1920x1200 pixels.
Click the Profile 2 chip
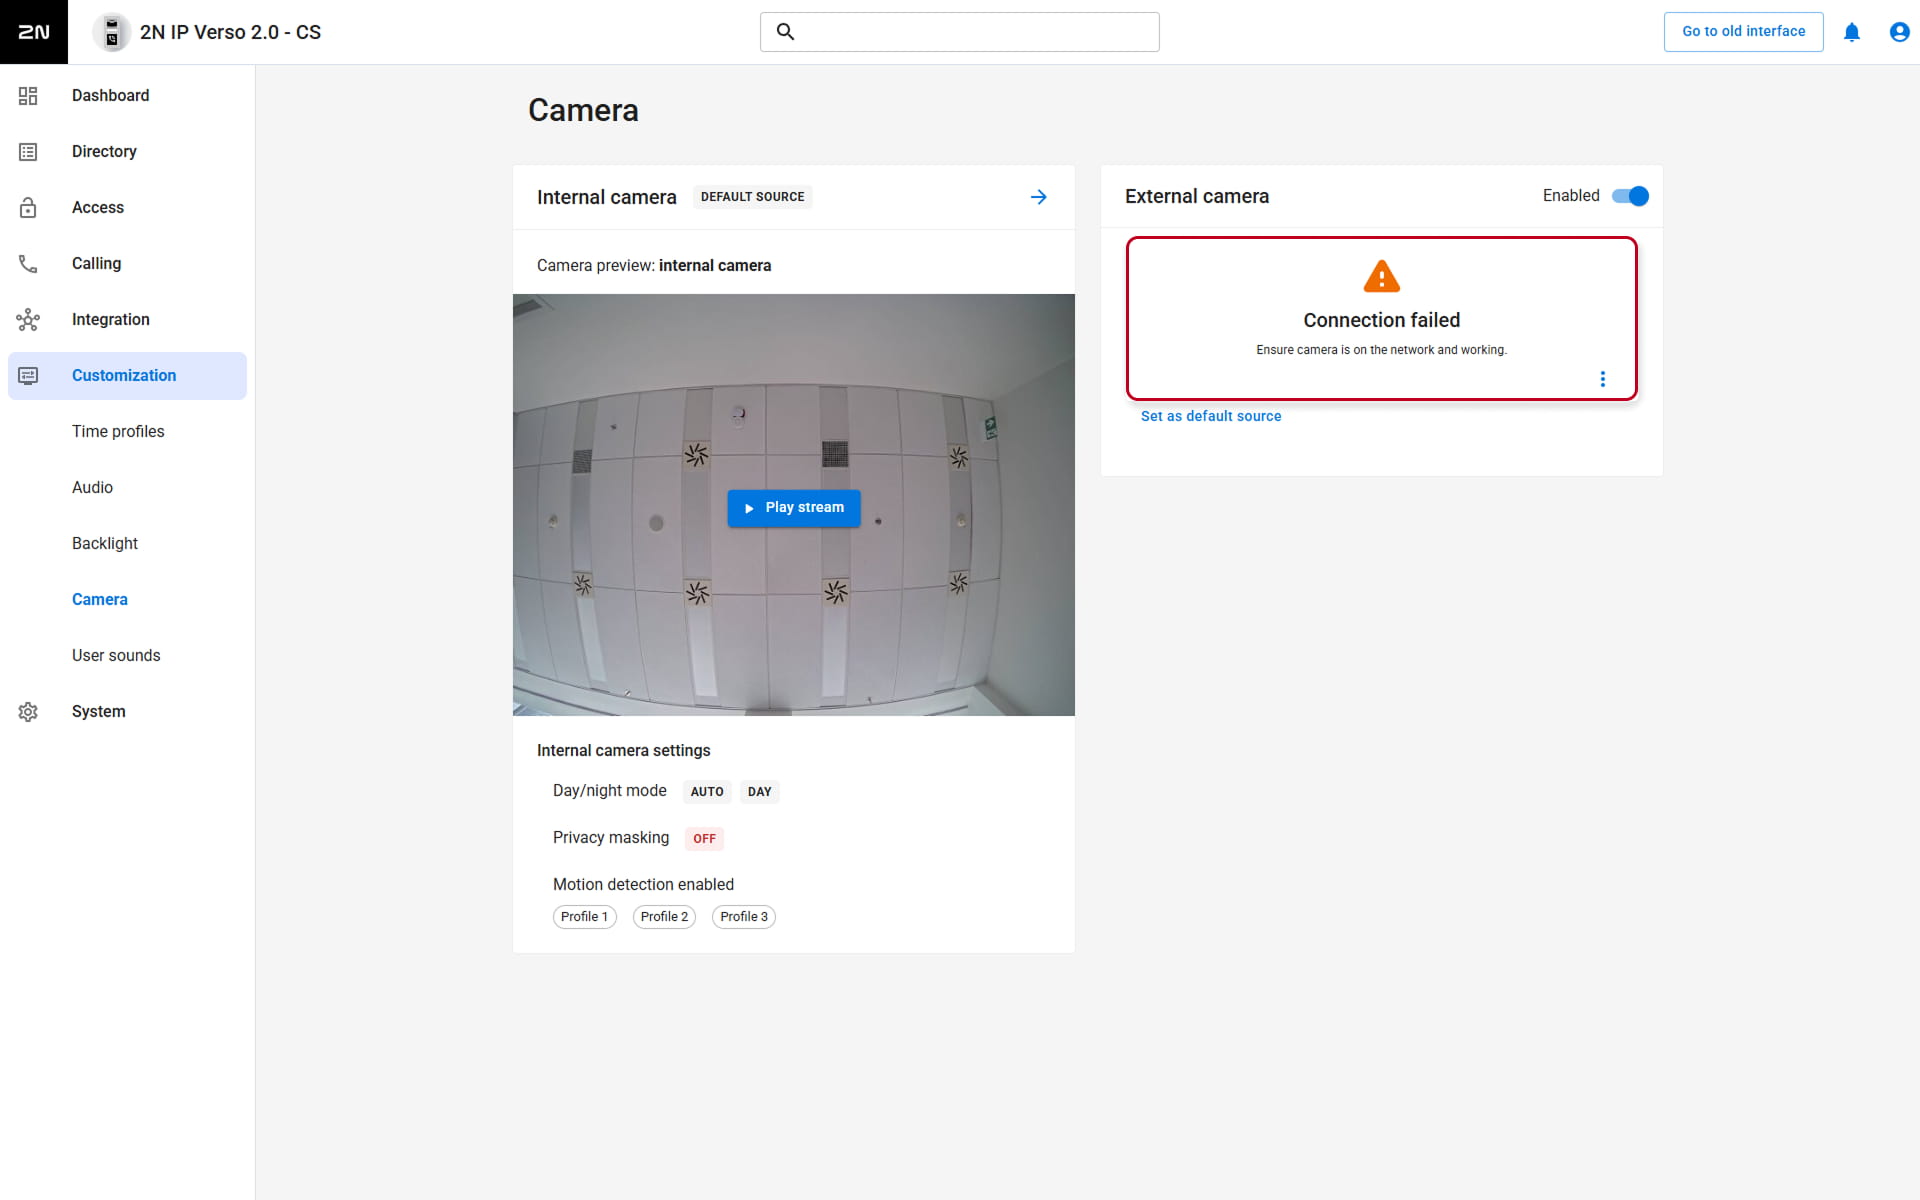click(664, 917)
